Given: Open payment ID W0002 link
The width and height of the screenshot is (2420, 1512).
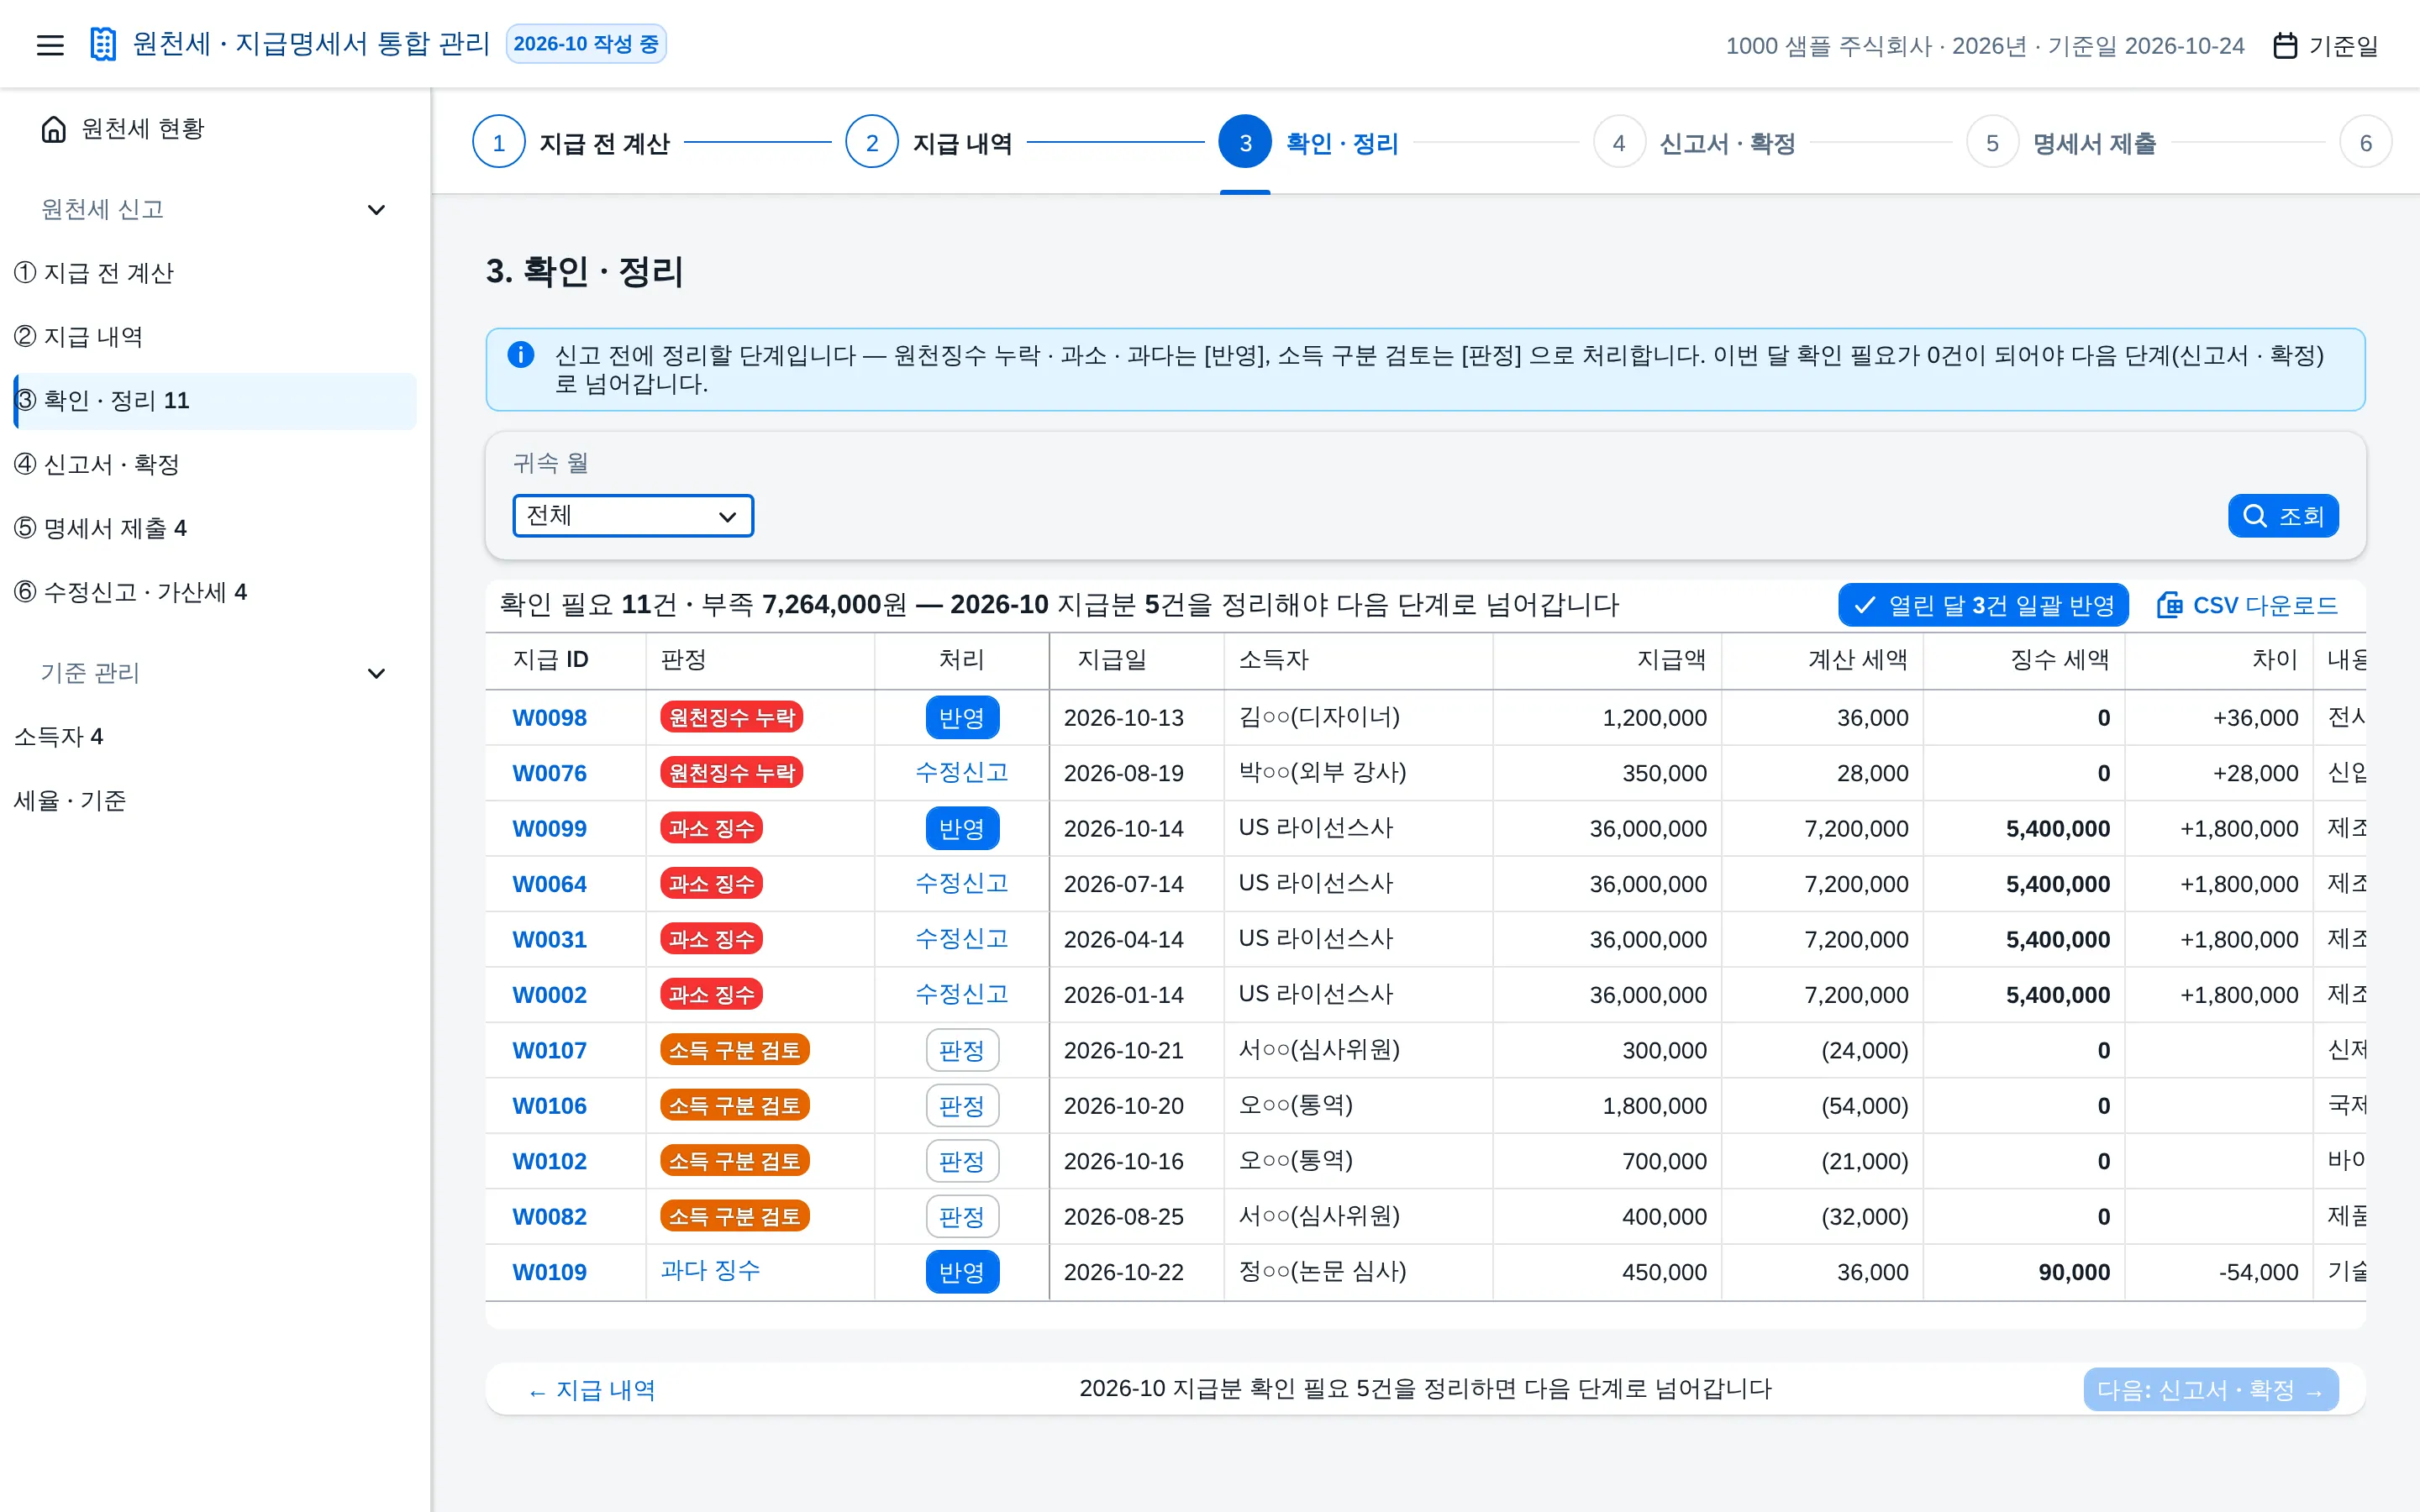Looking at the screenshot, I should [x=549, y=995].
